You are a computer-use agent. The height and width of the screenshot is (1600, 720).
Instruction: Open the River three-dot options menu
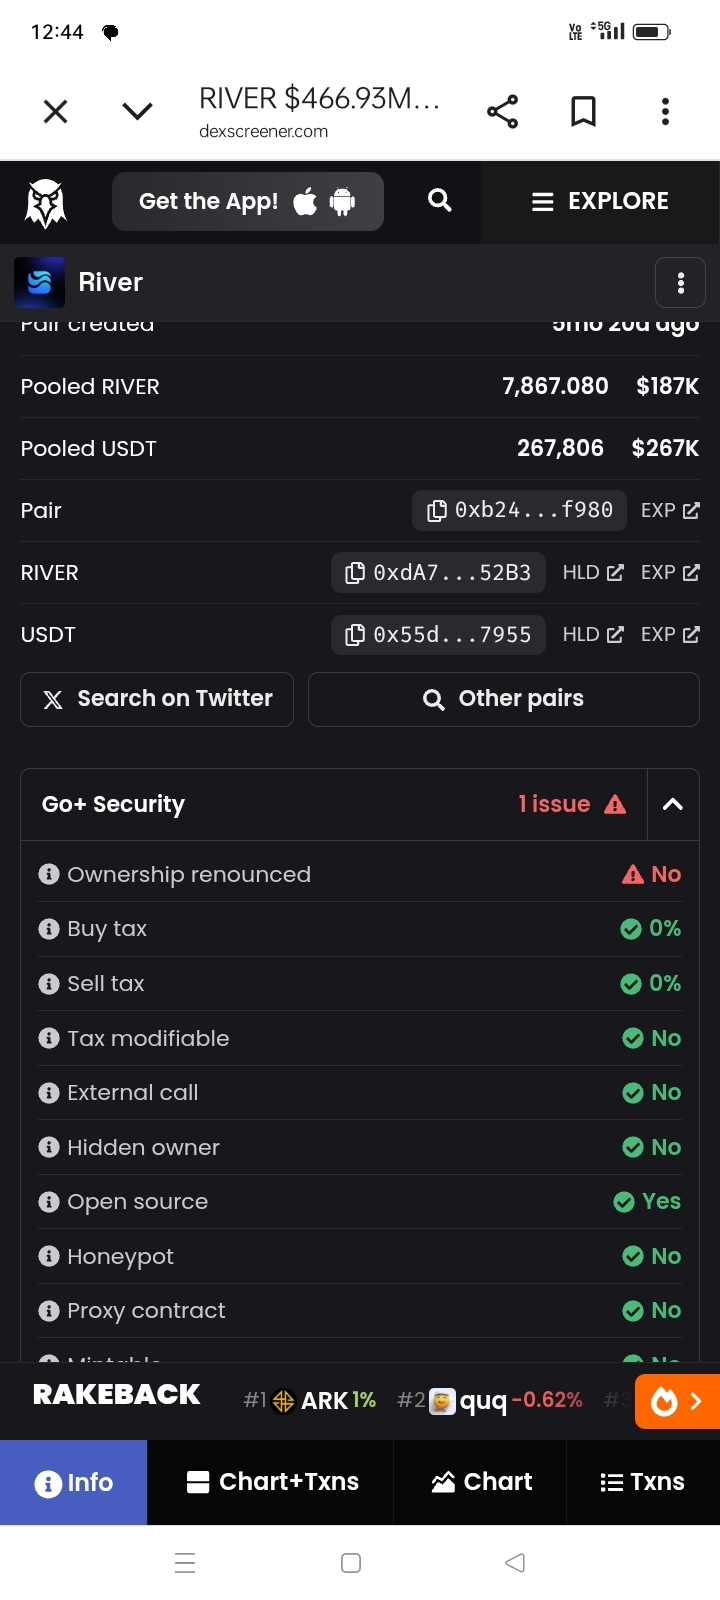pyautogui.click(x=681, y=283)
